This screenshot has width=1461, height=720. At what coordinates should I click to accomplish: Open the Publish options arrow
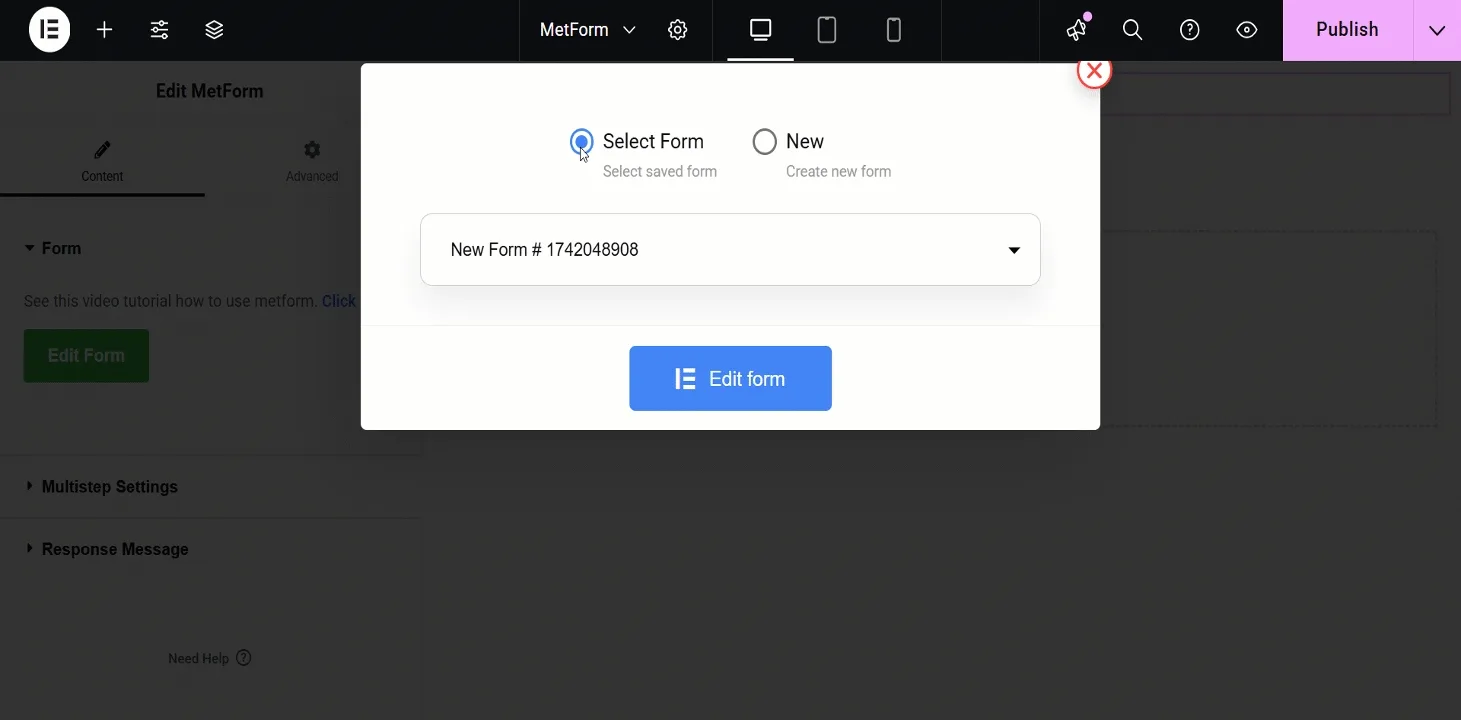(x=1437, y=30)
